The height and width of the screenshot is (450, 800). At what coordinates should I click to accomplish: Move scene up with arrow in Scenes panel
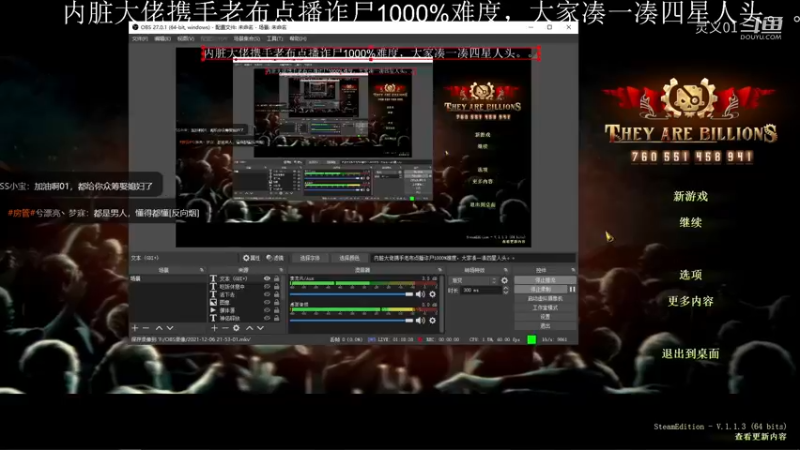[x=159, y=328]
